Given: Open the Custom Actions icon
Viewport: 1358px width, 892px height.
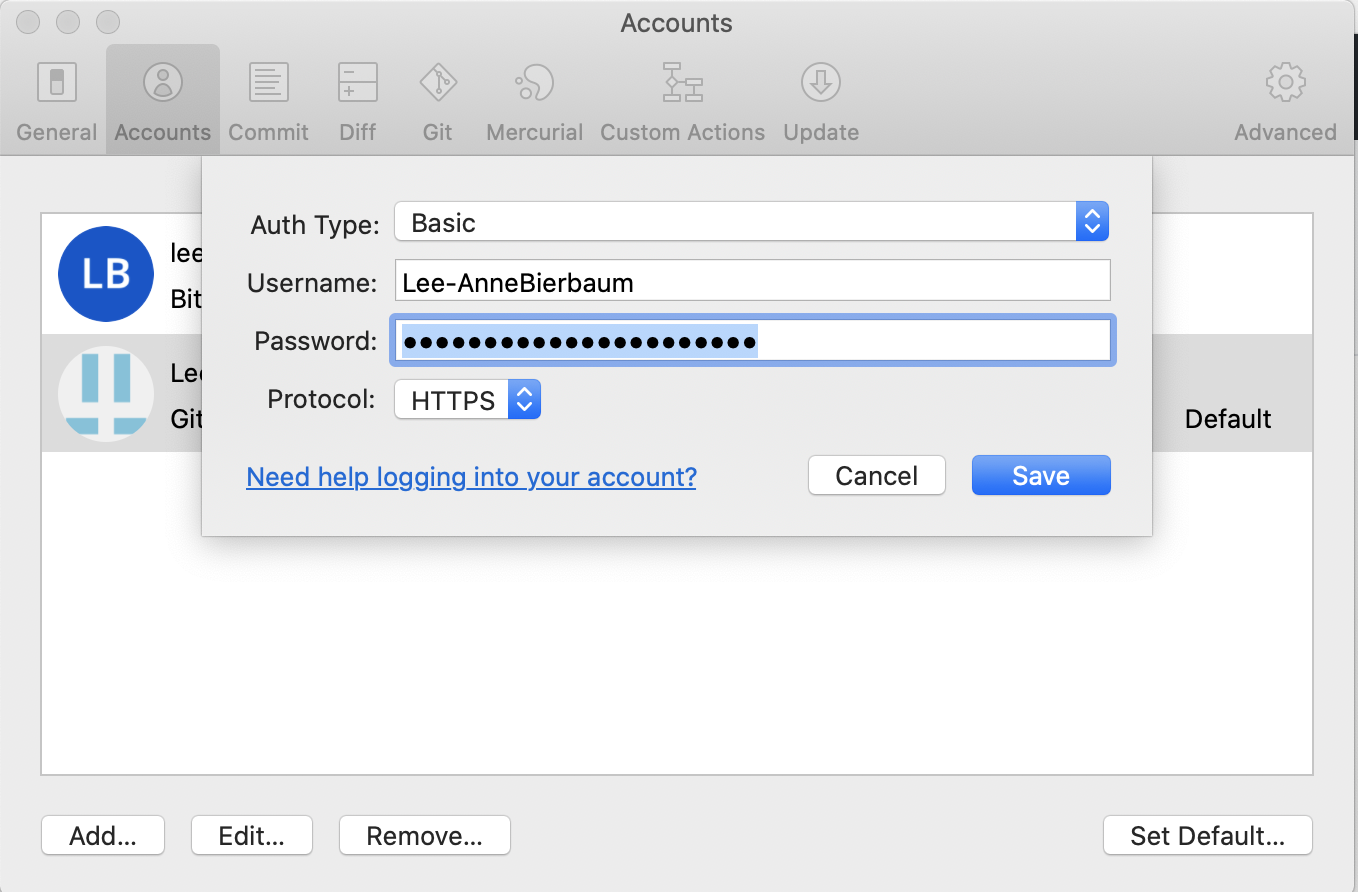Looking at the screenshot, I should (683, 82).
